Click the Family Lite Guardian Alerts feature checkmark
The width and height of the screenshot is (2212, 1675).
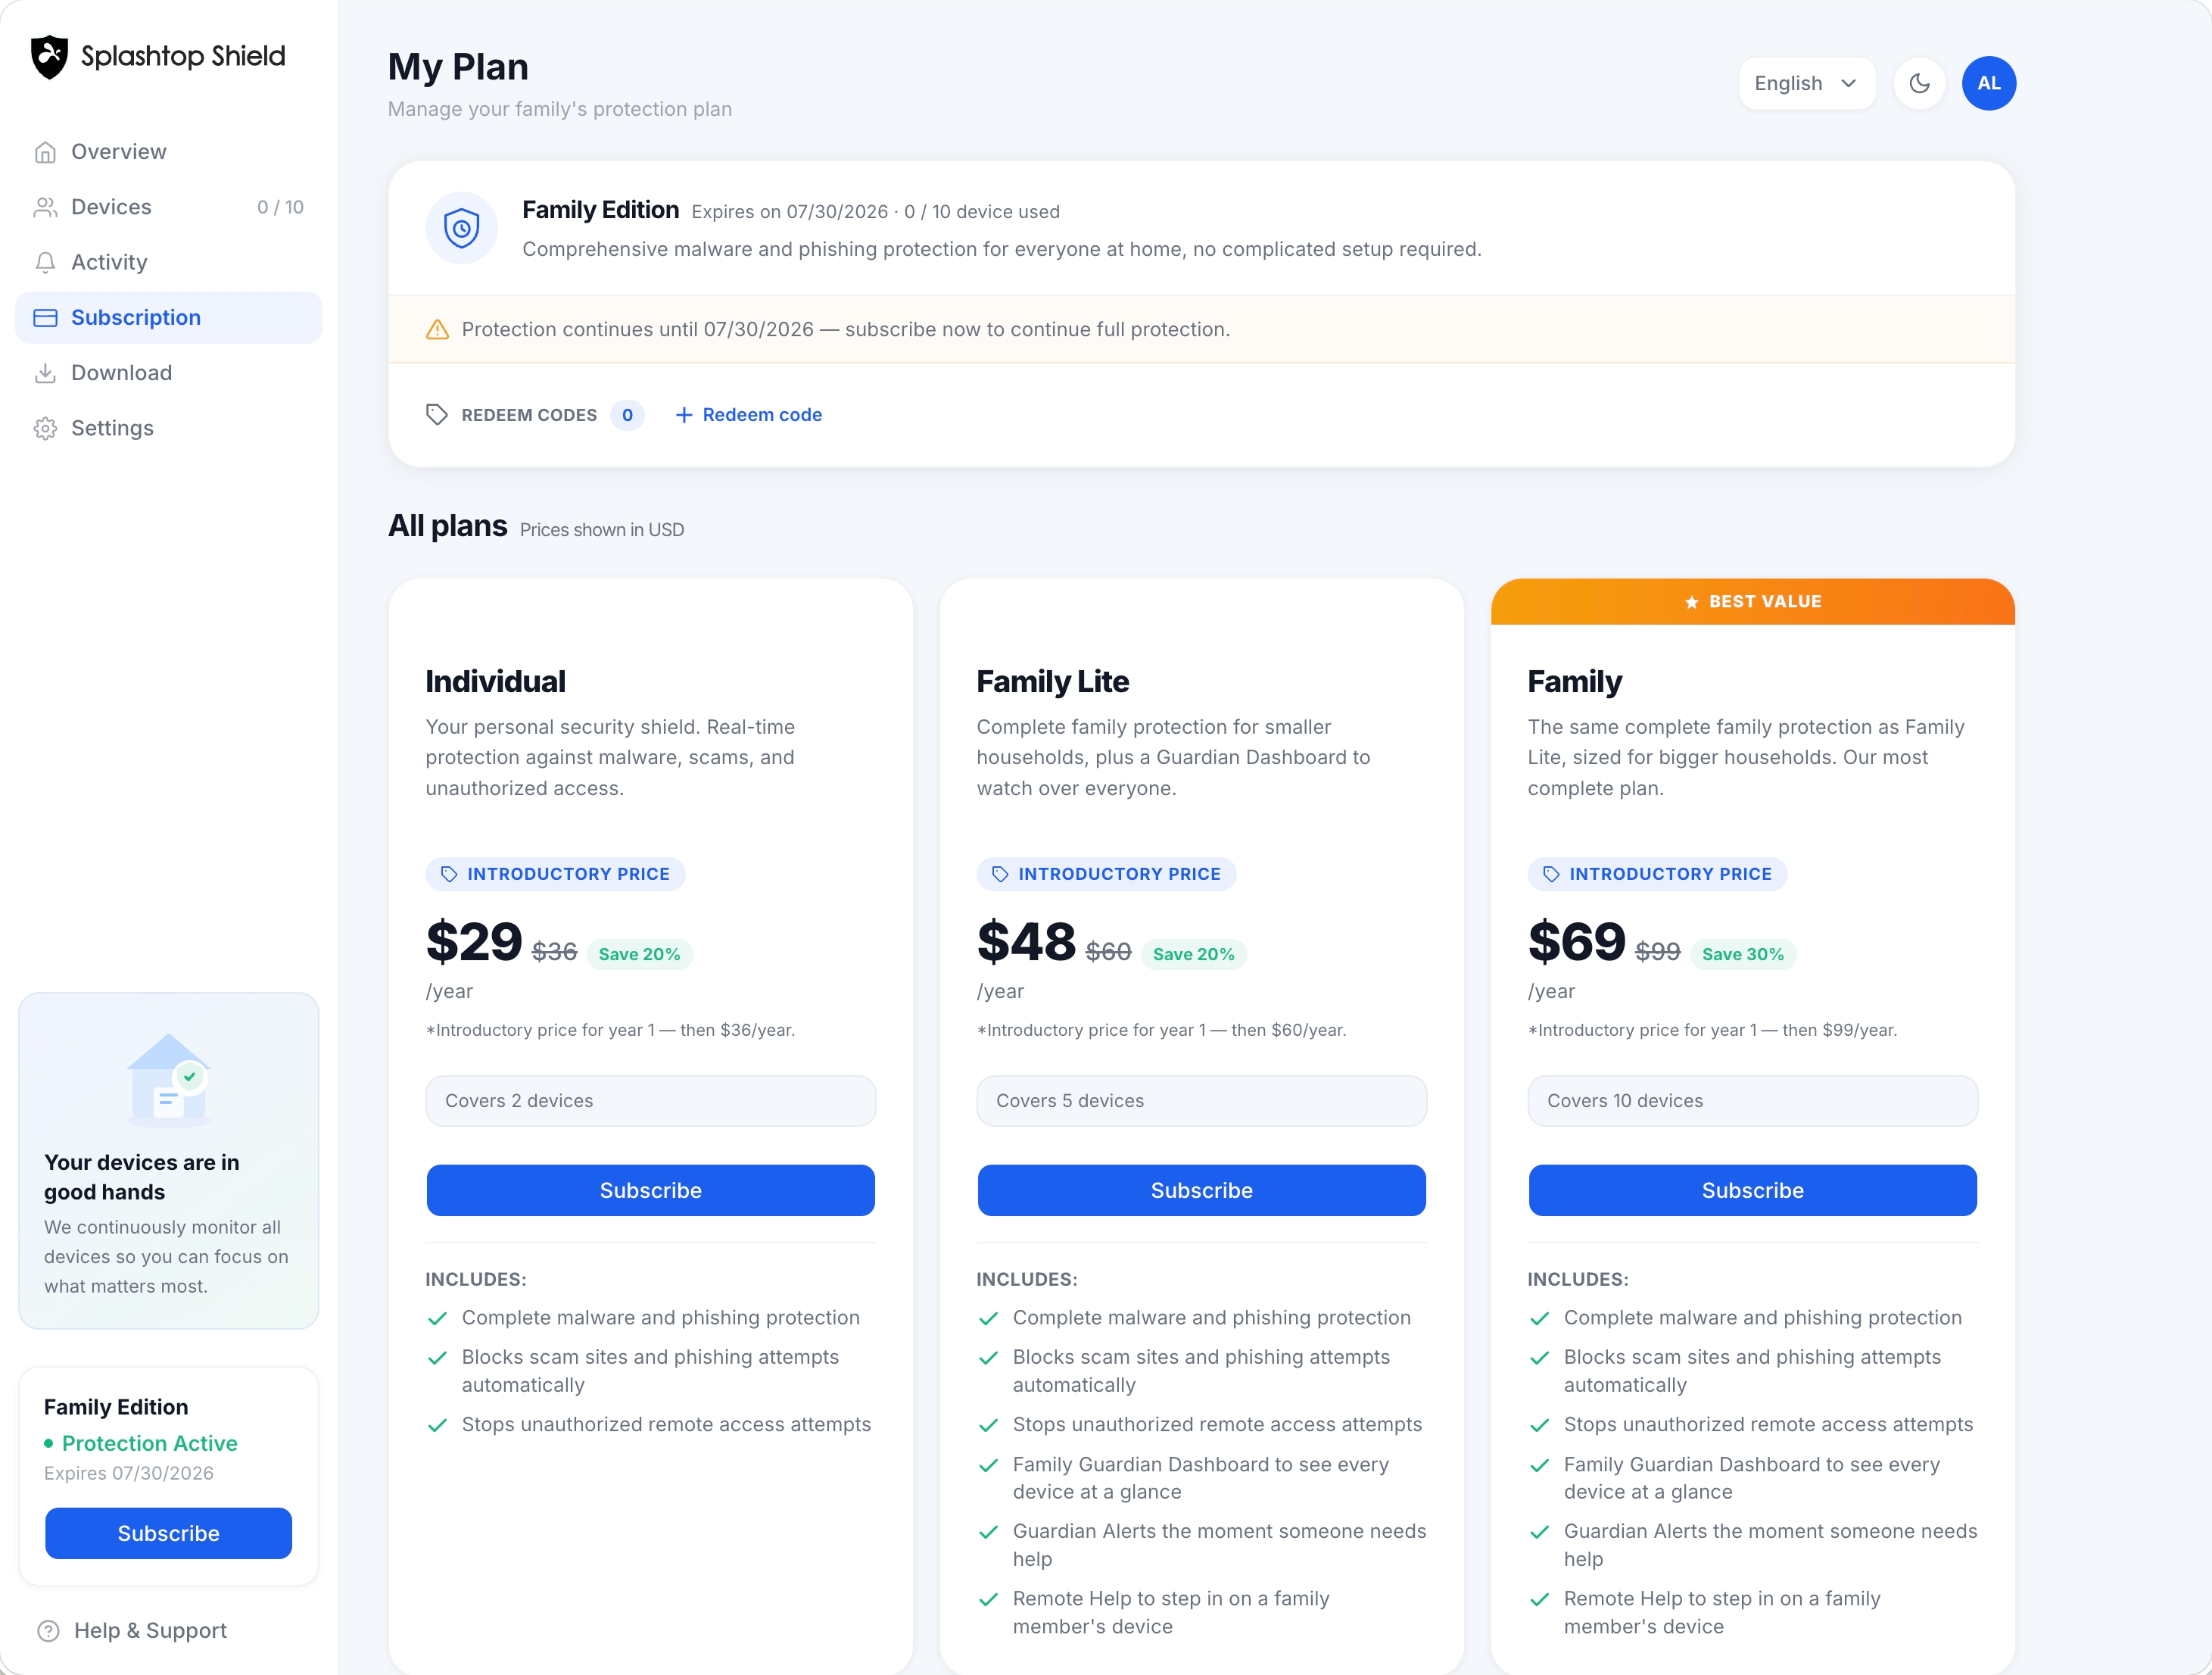(988, 1532)
